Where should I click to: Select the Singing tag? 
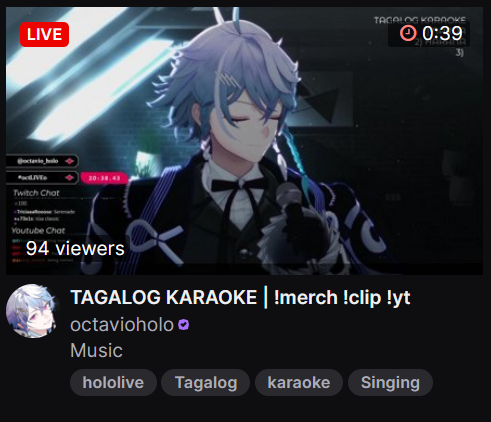pyautogui.click(x=390, y=382)
